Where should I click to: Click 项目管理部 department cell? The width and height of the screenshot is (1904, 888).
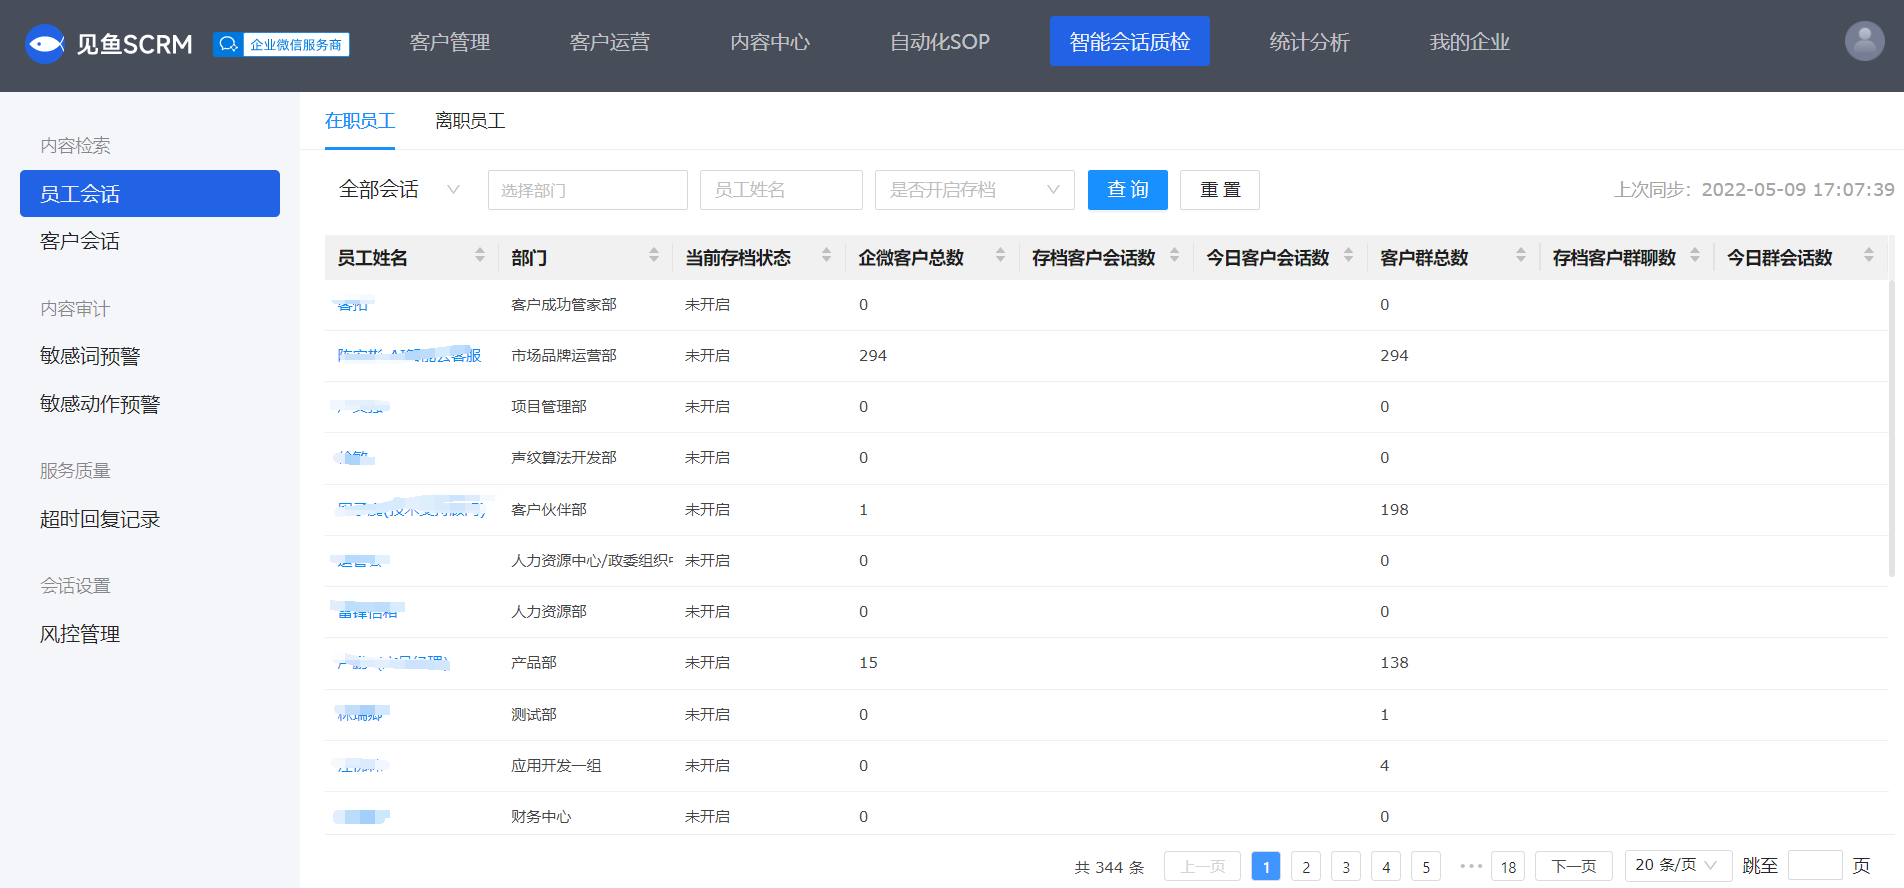pyautogui.click(x=549, y=406)
